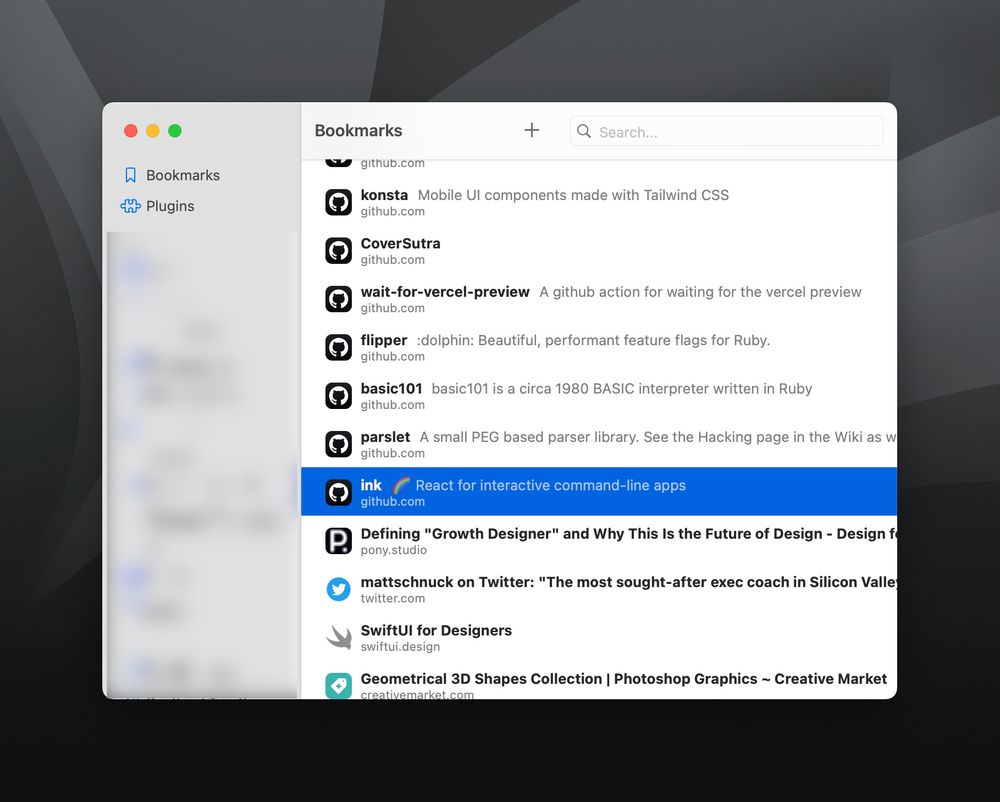Click the magnifier icon in search

click(x=584, y=131)
